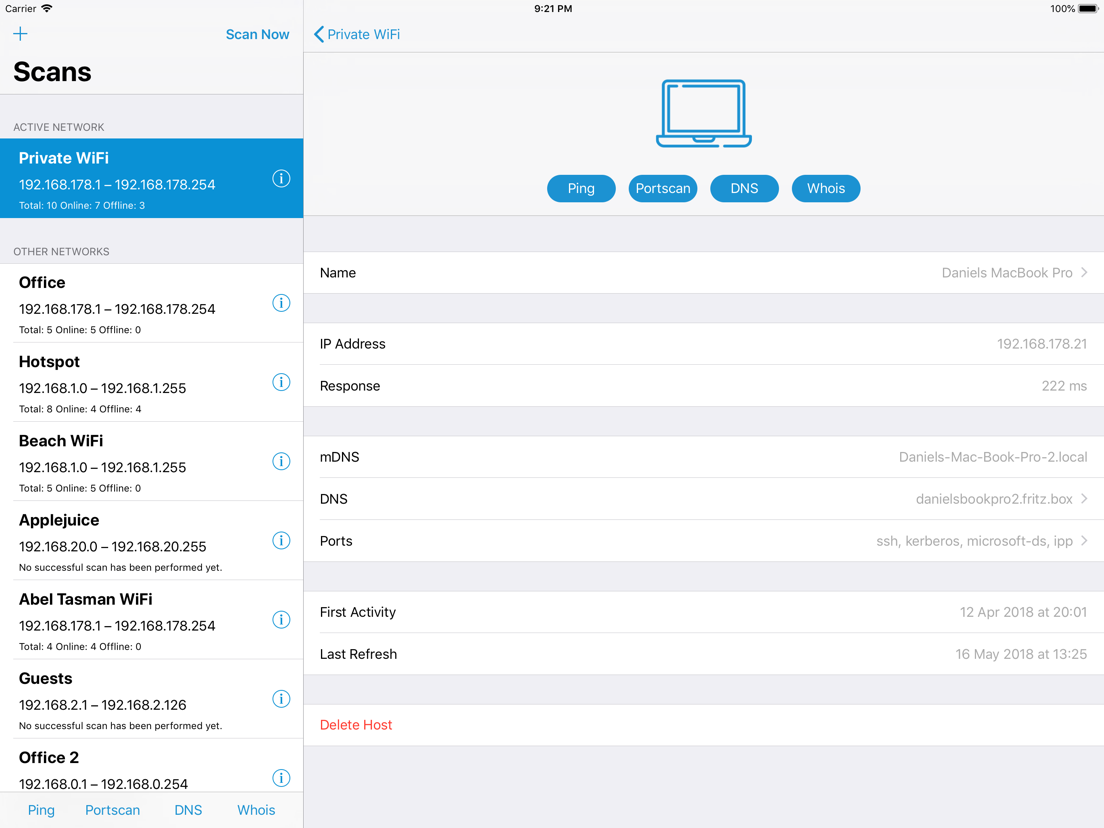The image size is (1104, 828).
Task: Start a new scan with Scan Now
Action: [257, 34]
